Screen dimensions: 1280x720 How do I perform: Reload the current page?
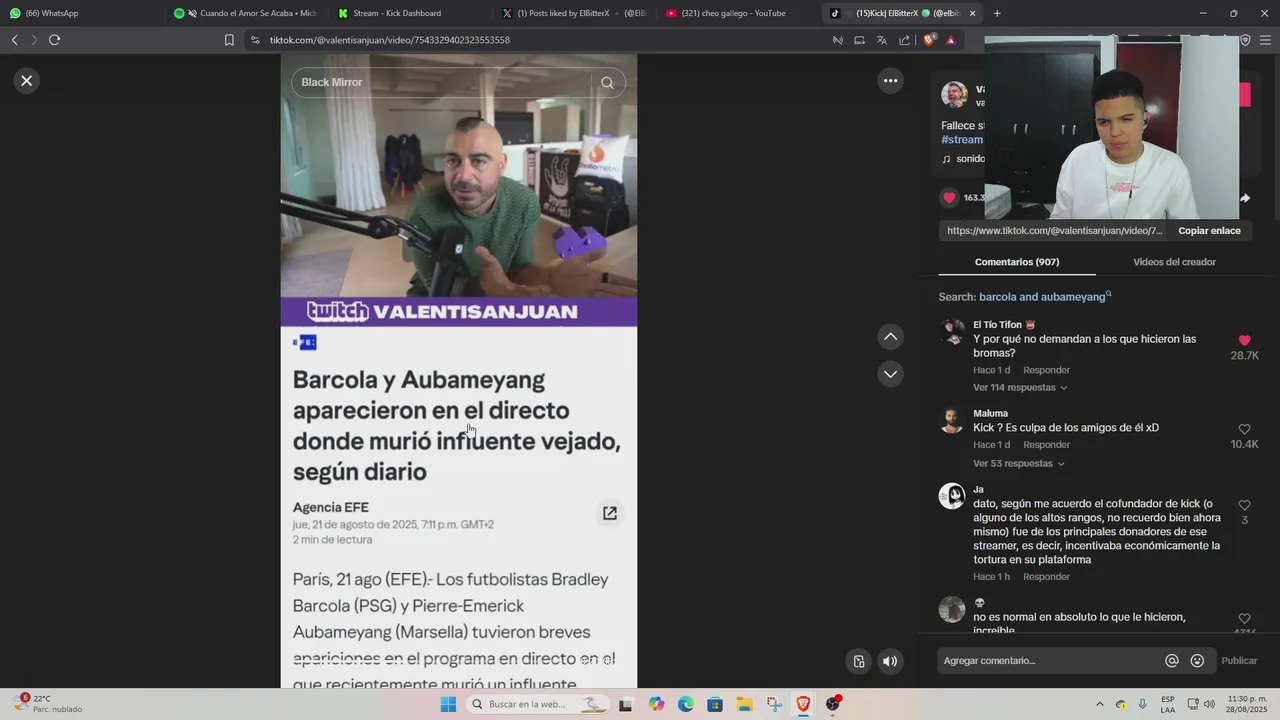[54, 40]
